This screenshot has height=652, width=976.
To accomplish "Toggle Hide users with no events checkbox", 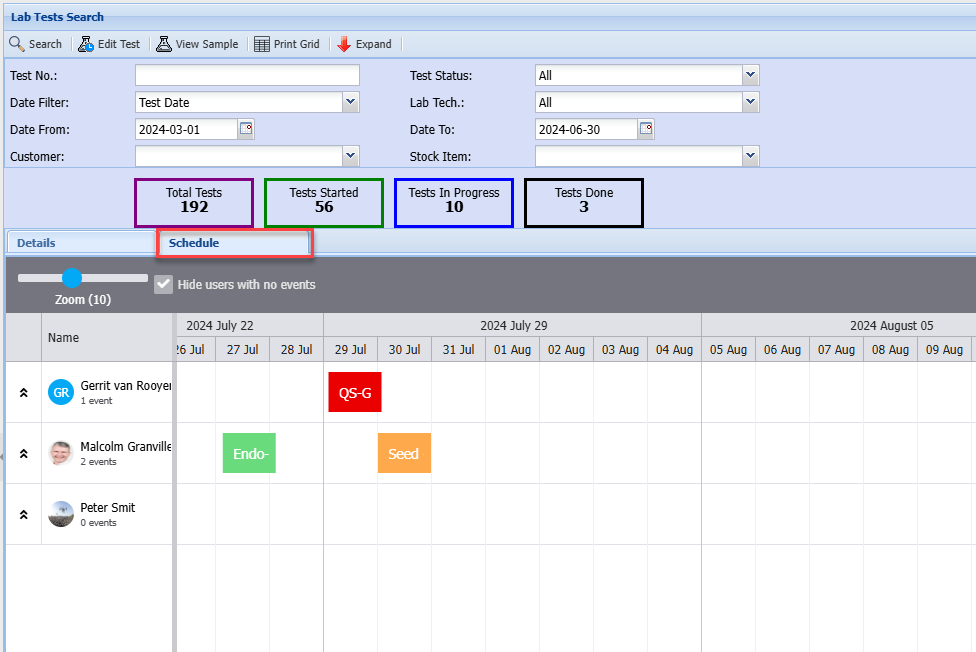I will click(163, 285).
